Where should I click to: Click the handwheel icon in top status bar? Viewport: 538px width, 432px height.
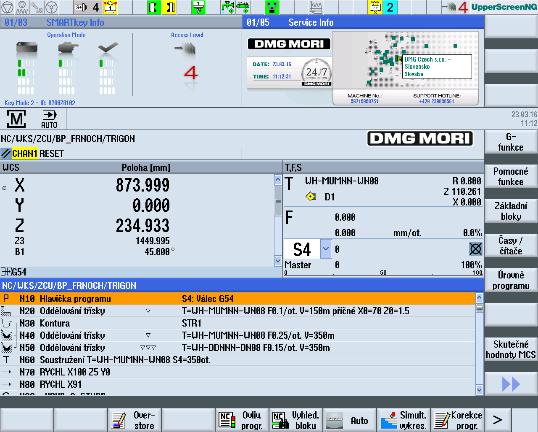click(51, 7)
